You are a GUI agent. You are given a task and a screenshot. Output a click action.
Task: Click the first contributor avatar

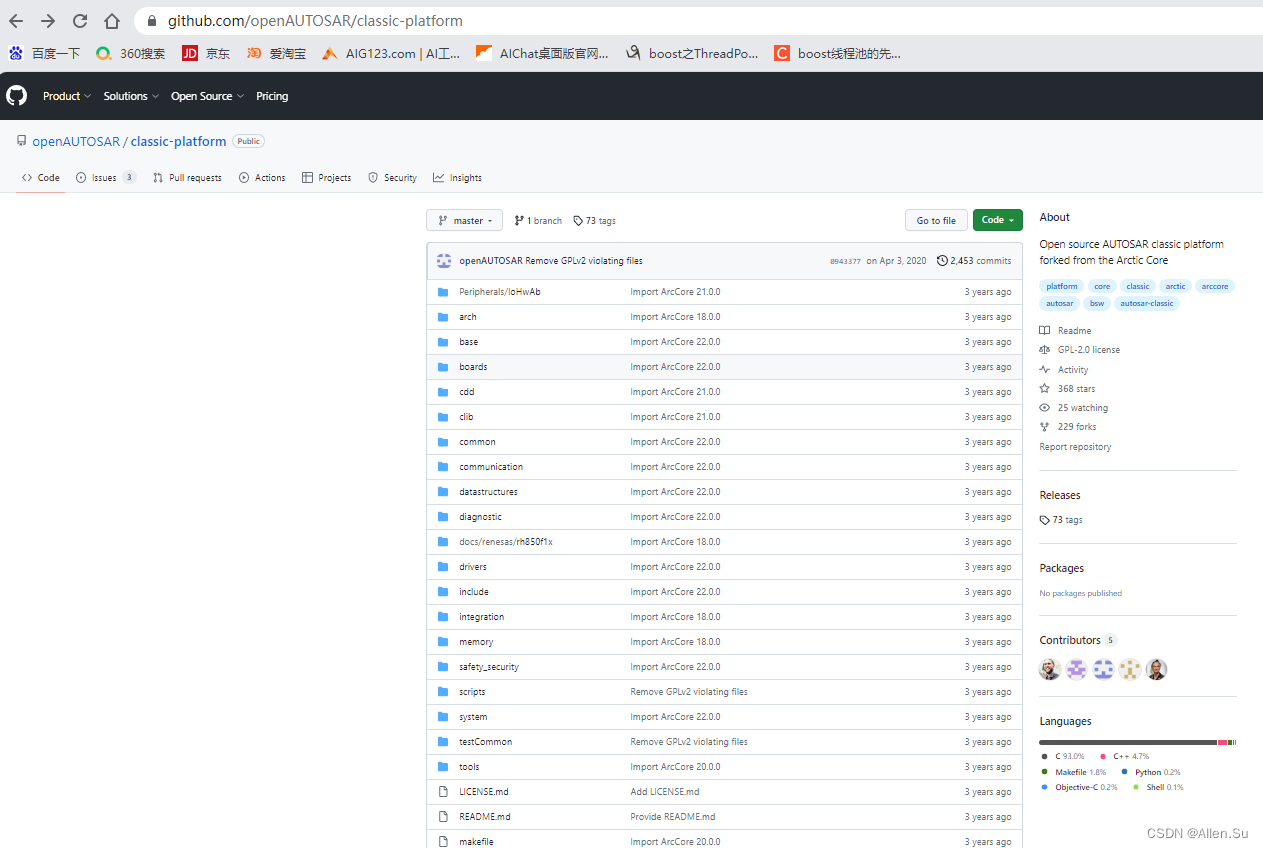tap(1050, 670)
